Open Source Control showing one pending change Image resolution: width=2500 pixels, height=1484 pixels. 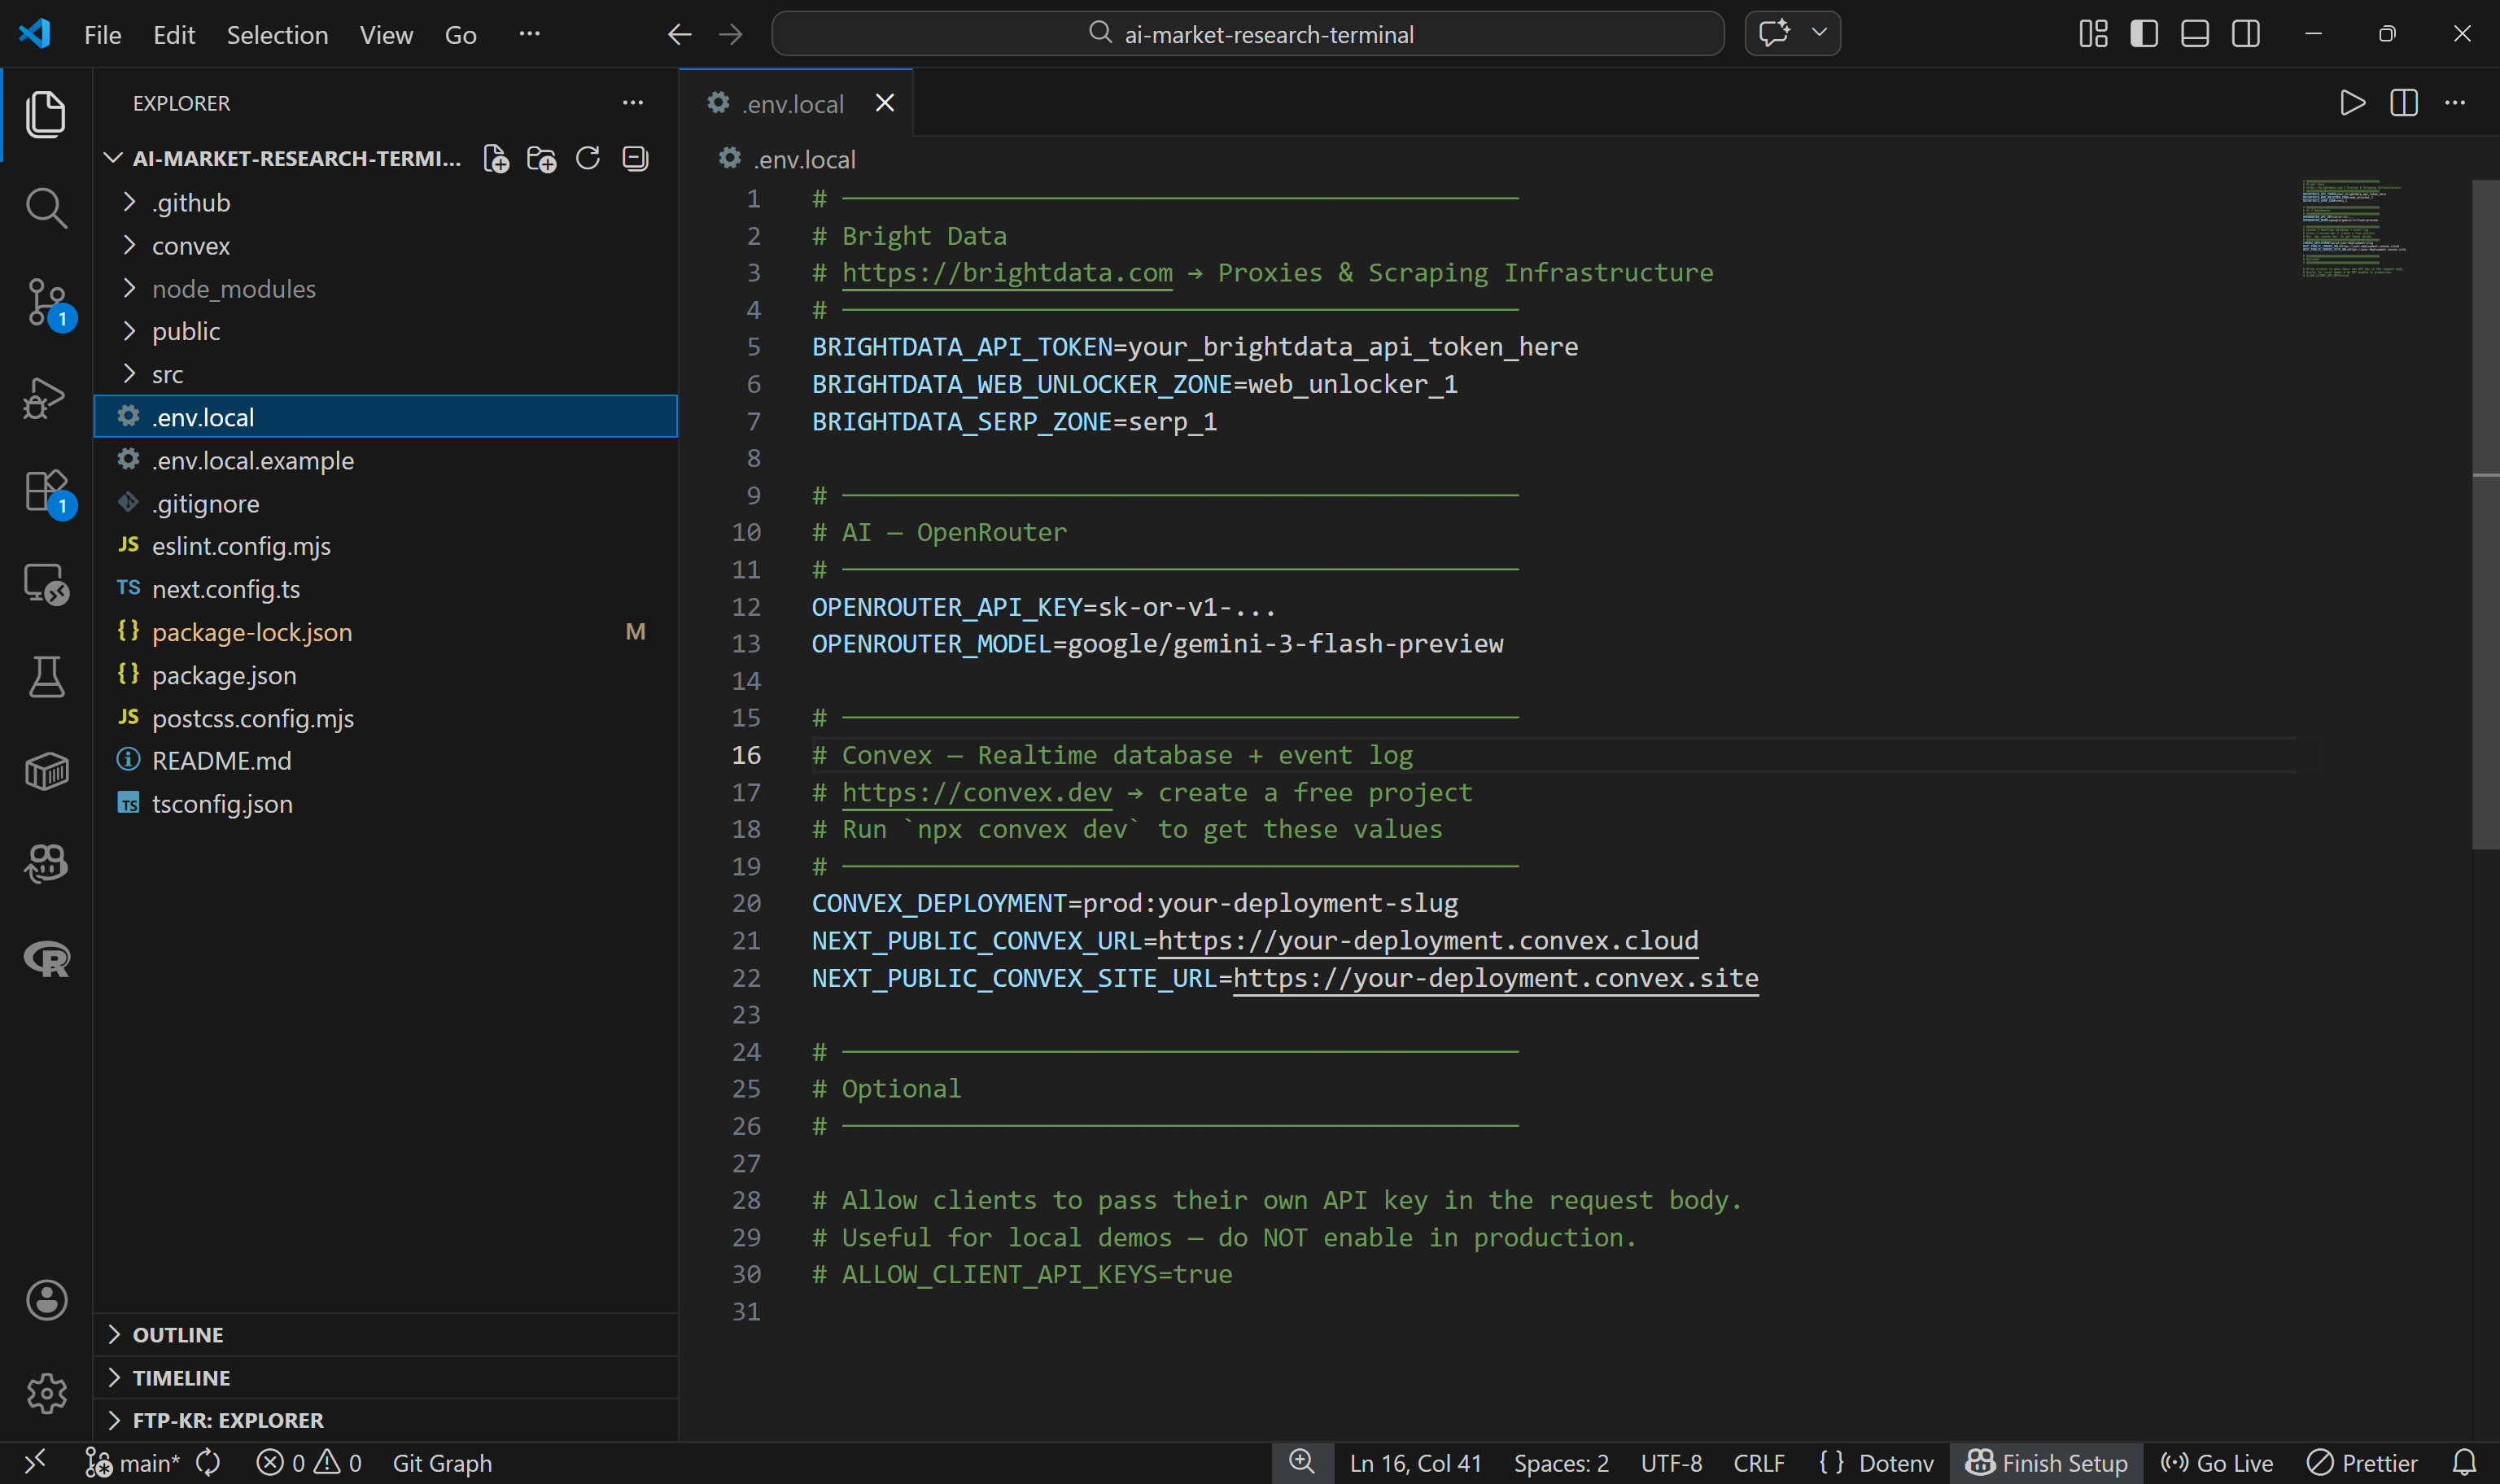(46, 303)
